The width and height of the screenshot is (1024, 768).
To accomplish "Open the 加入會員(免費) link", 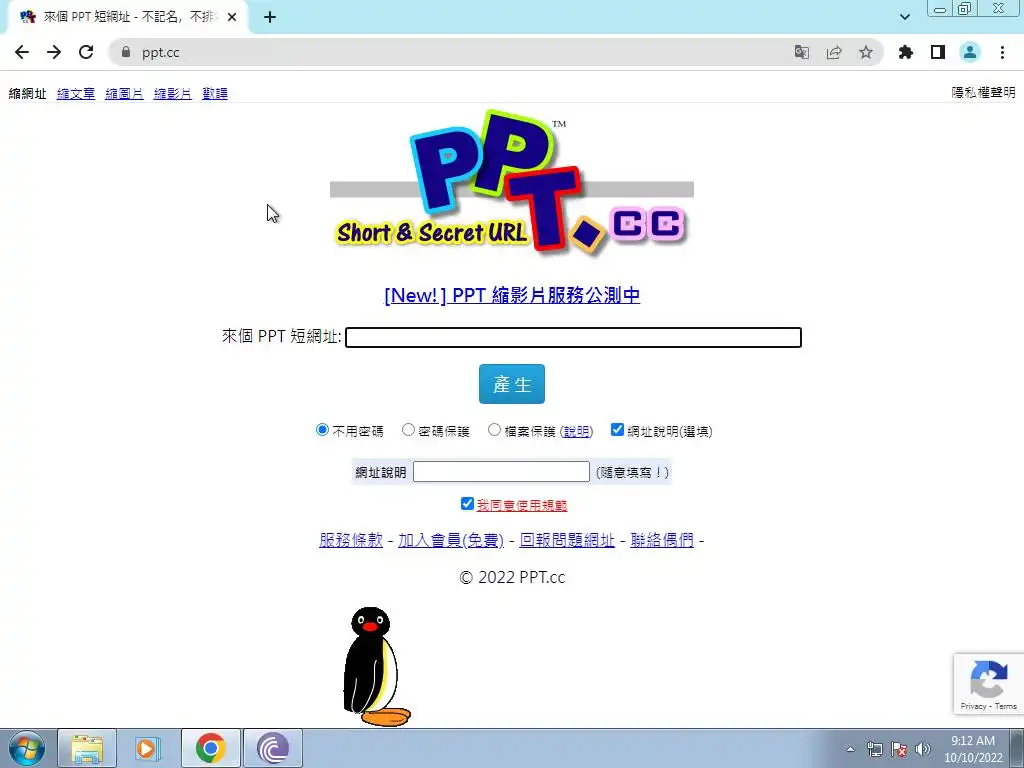I will point(451,540).
